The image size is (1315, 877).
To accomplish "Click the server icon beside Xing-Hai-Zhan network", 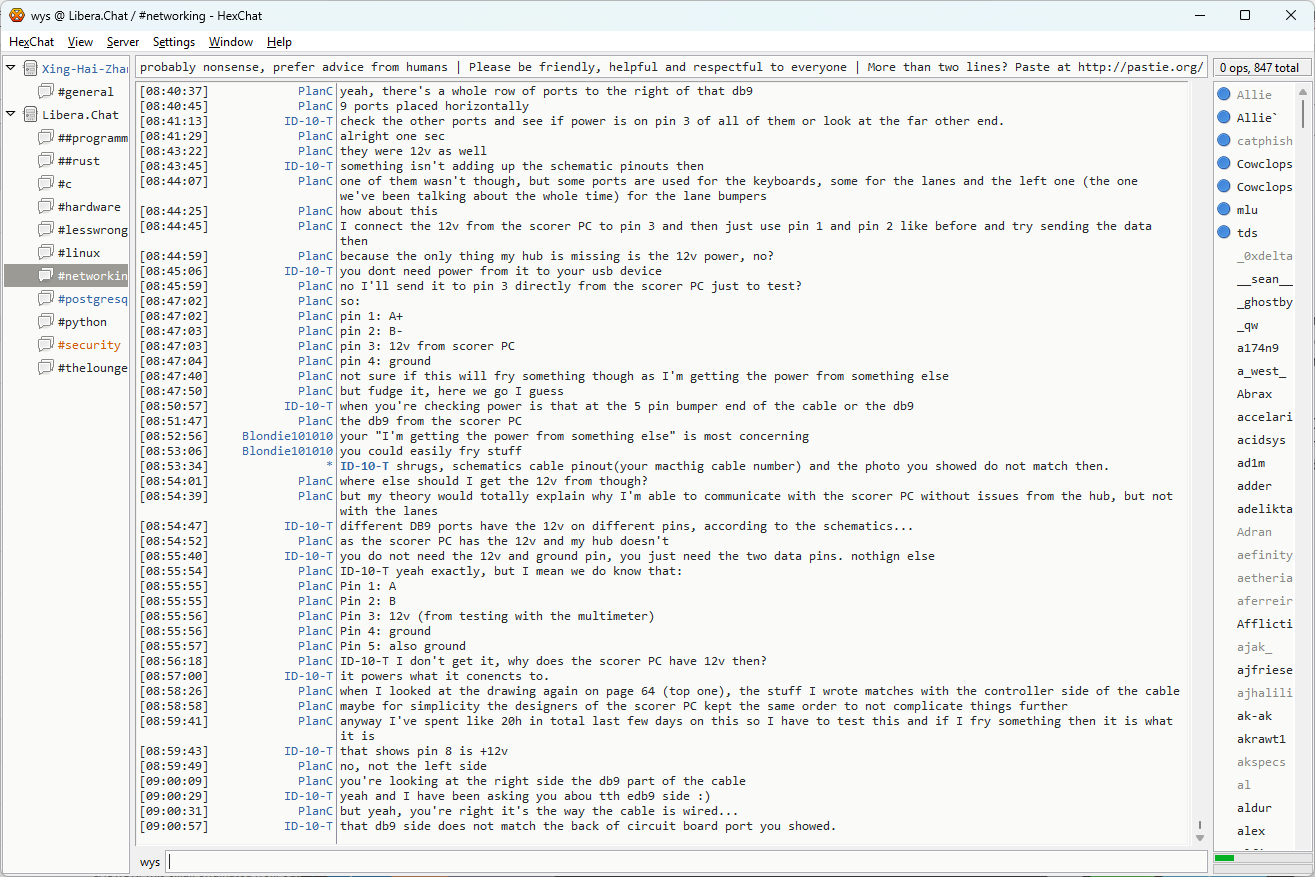I will (x=30, y=69).
